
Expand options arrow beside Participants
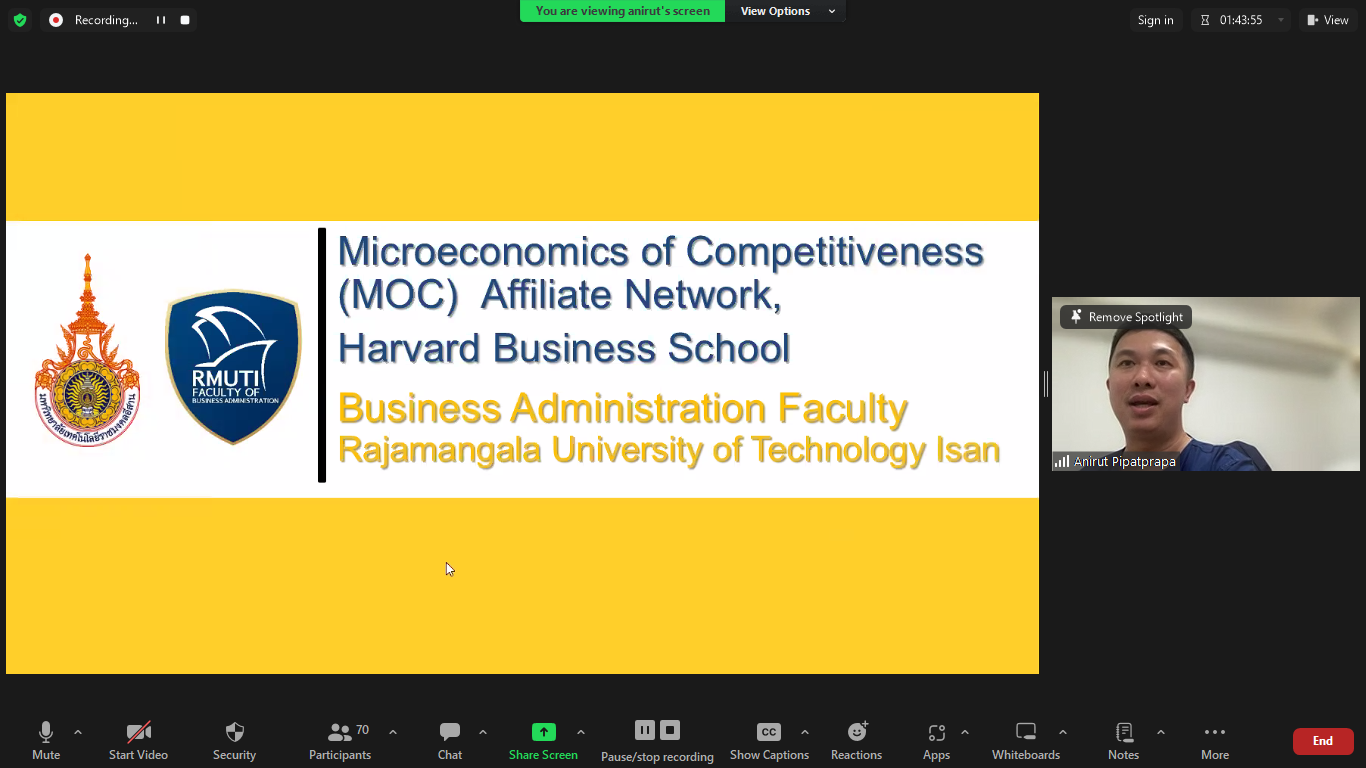click(393, 732)
